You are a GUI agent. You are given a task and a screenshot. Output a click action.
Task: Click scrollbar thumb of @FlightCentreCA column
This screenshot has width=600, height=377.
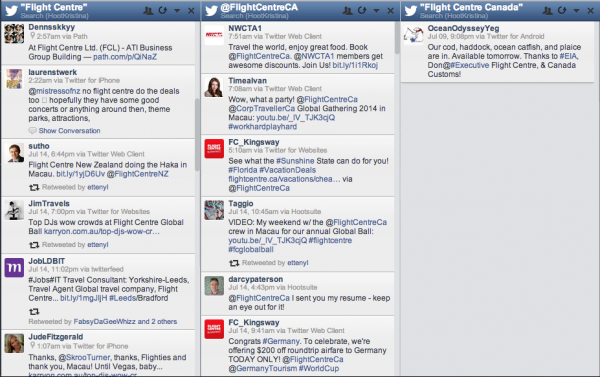tap(397, 38)
